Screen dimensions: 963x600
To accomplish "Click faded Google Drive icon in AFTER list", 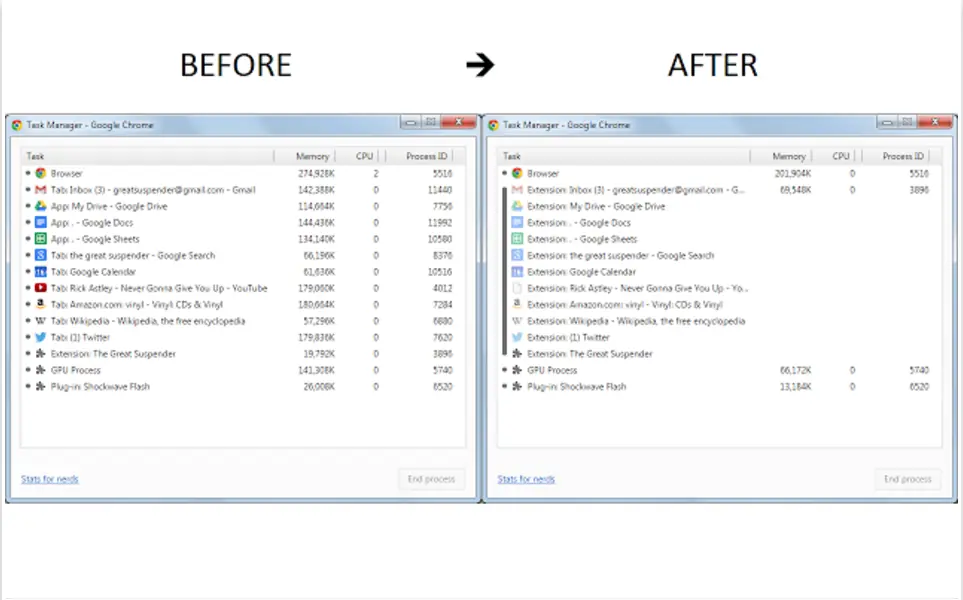I will 517,206.
